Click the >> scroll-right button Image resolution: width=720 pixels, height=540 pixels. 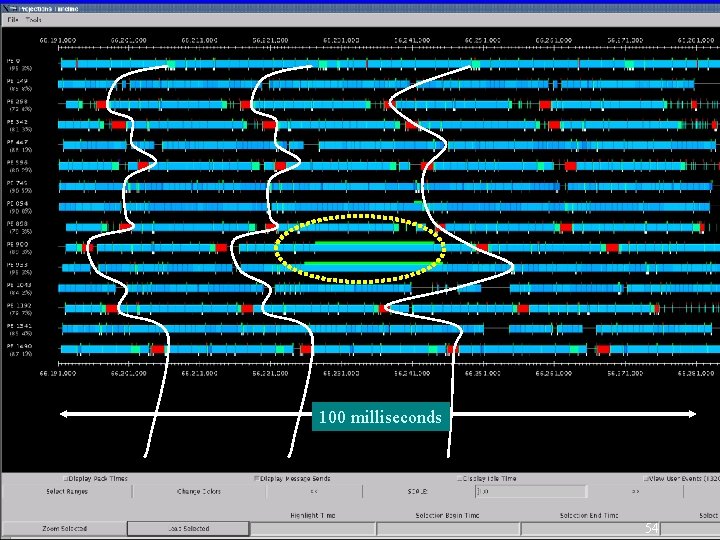[636, 491]
